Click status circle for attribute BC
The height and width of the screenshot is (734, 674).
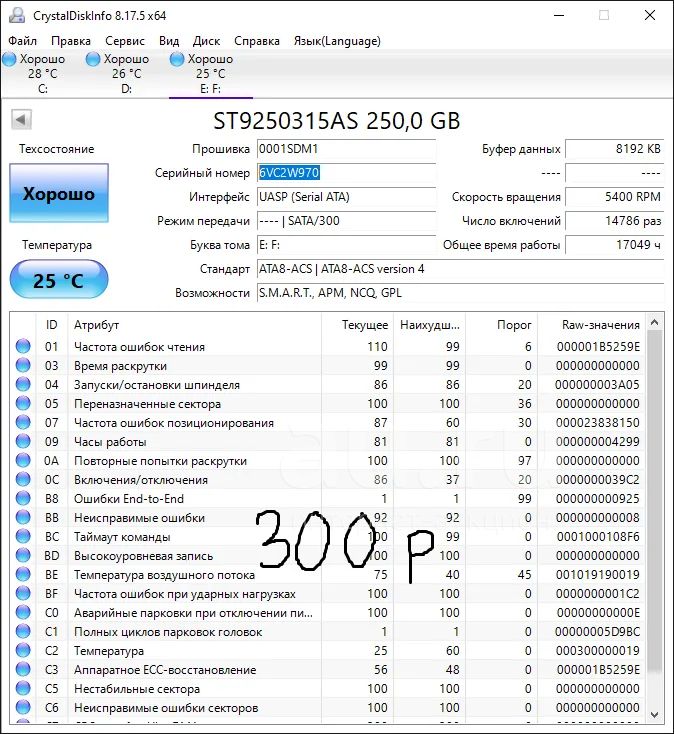[23, 536]
